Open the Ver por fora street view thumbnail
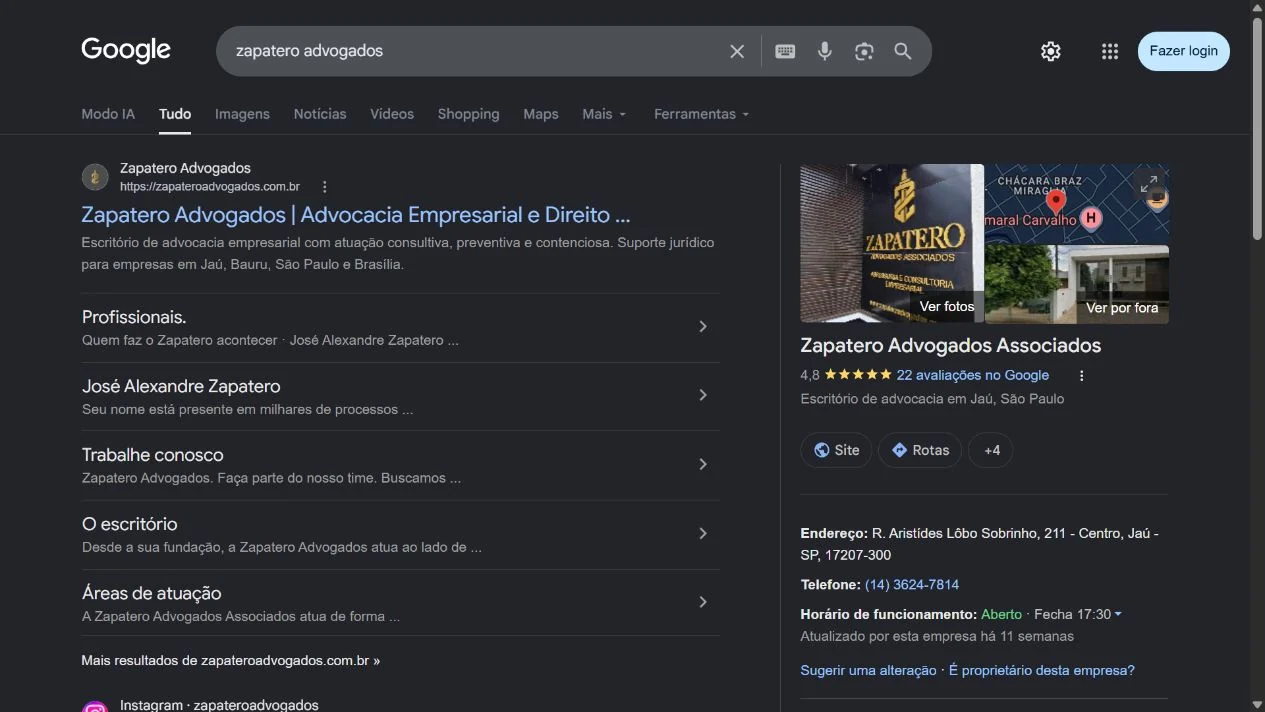 (1077, 284)
